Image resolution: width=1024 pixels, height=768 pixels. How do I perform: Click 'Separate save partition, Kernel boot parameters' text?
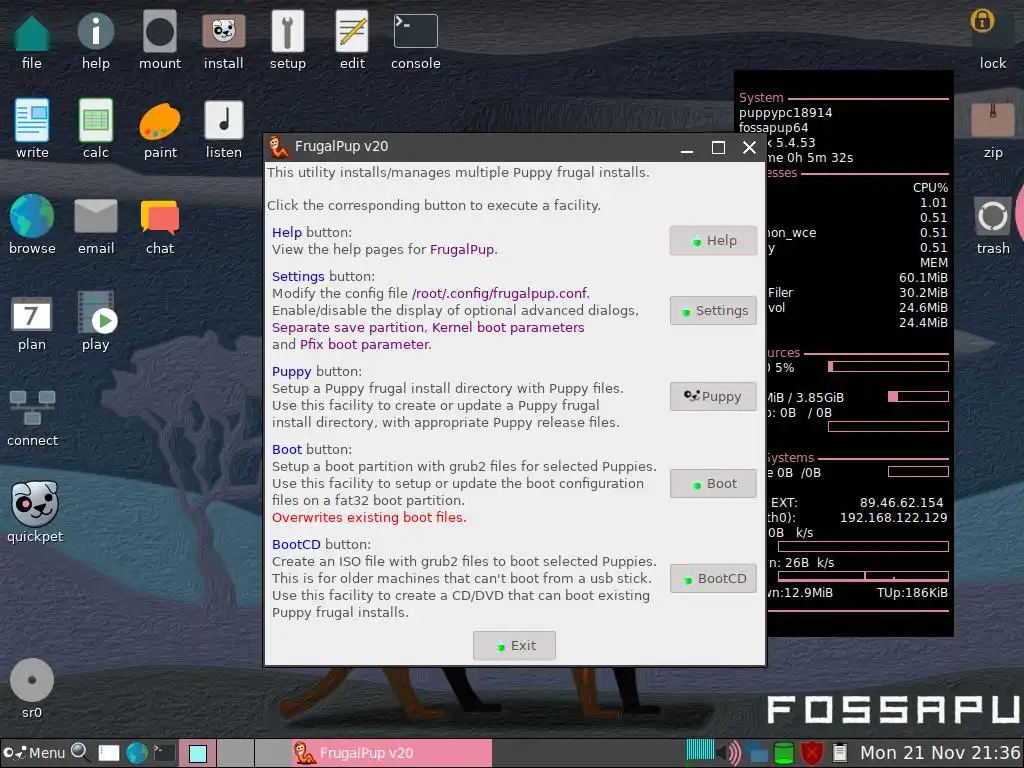pos(428,328)
